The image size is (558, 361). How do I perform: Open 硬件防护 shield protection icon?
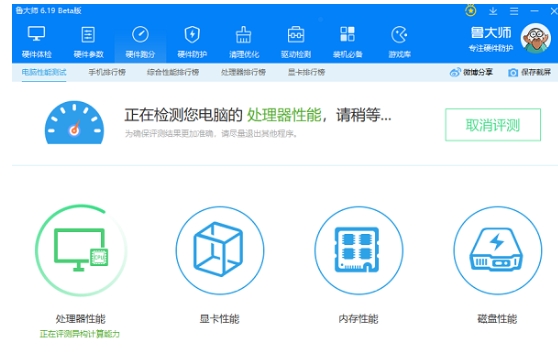click(x=192, y=35)
